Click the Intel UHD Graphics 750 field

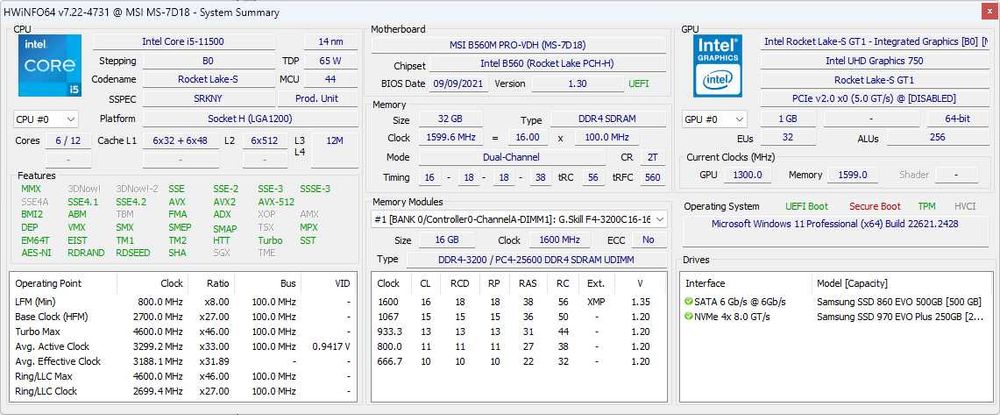(874, 61)
